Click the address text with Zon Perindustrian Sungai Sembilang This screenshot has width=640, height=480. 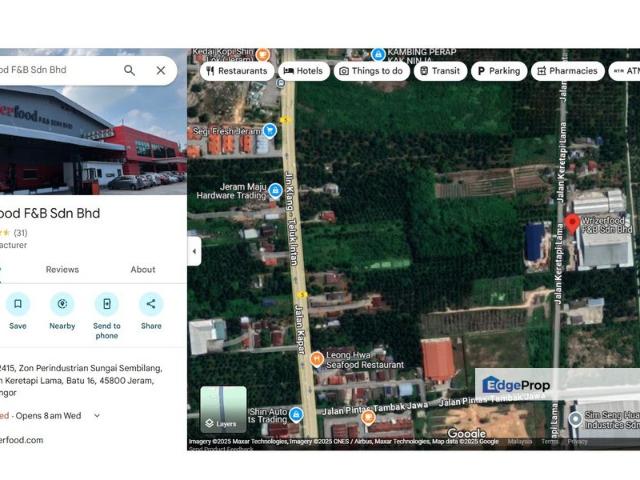click(82, 380)
